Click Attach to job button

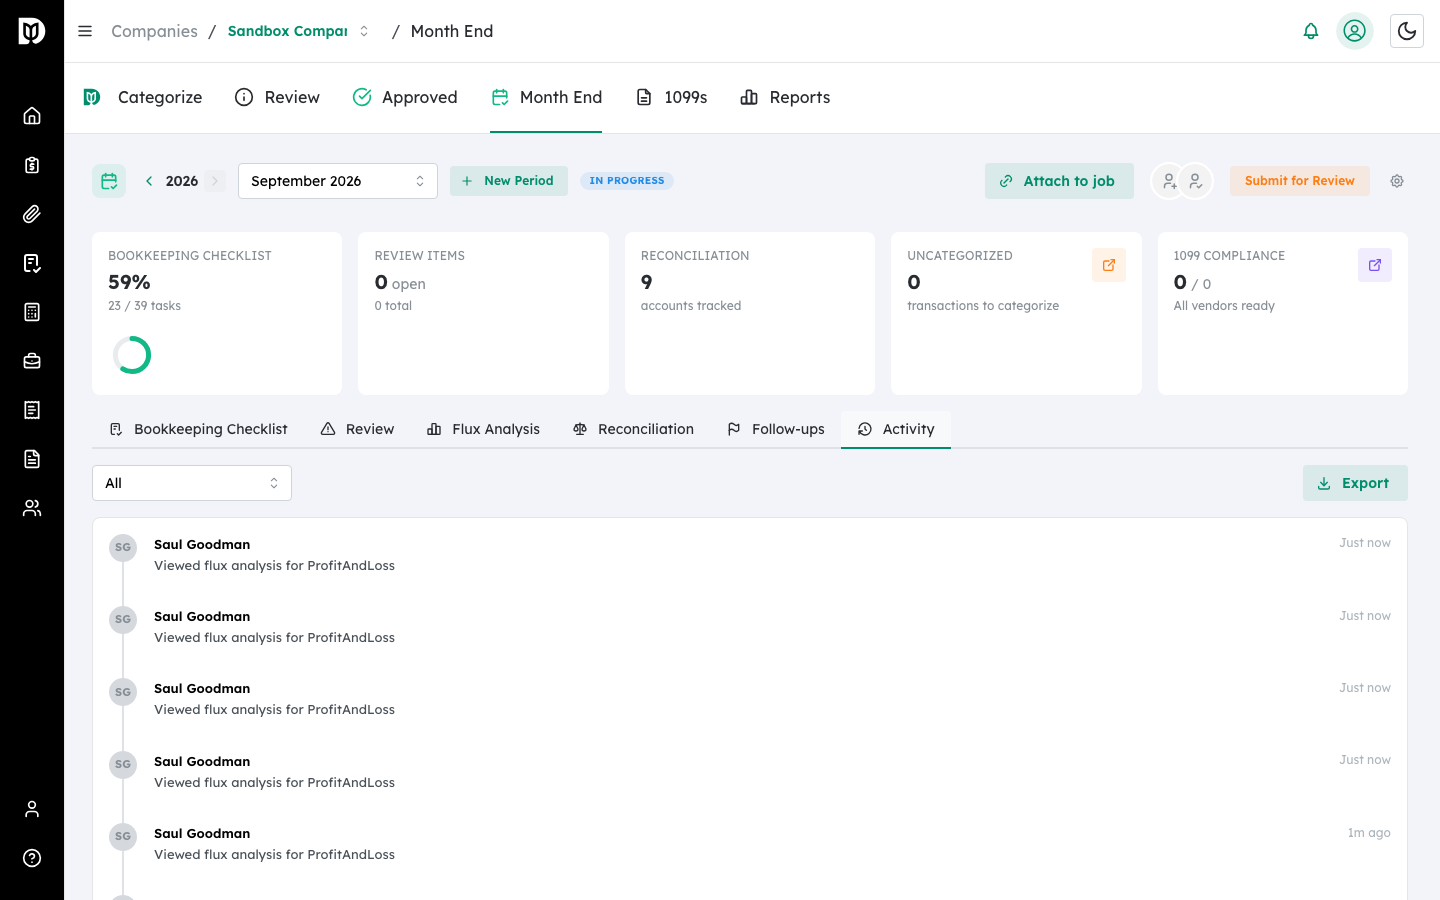1059,181
